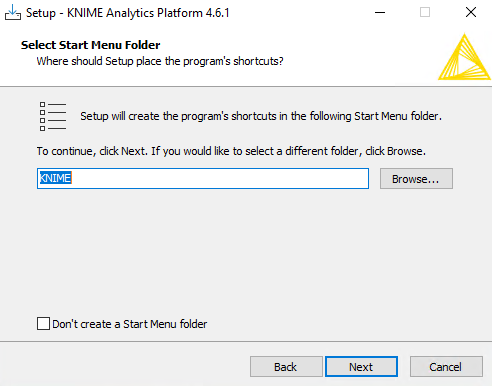Click the Start Menu list icon

[x=53, y=116]
